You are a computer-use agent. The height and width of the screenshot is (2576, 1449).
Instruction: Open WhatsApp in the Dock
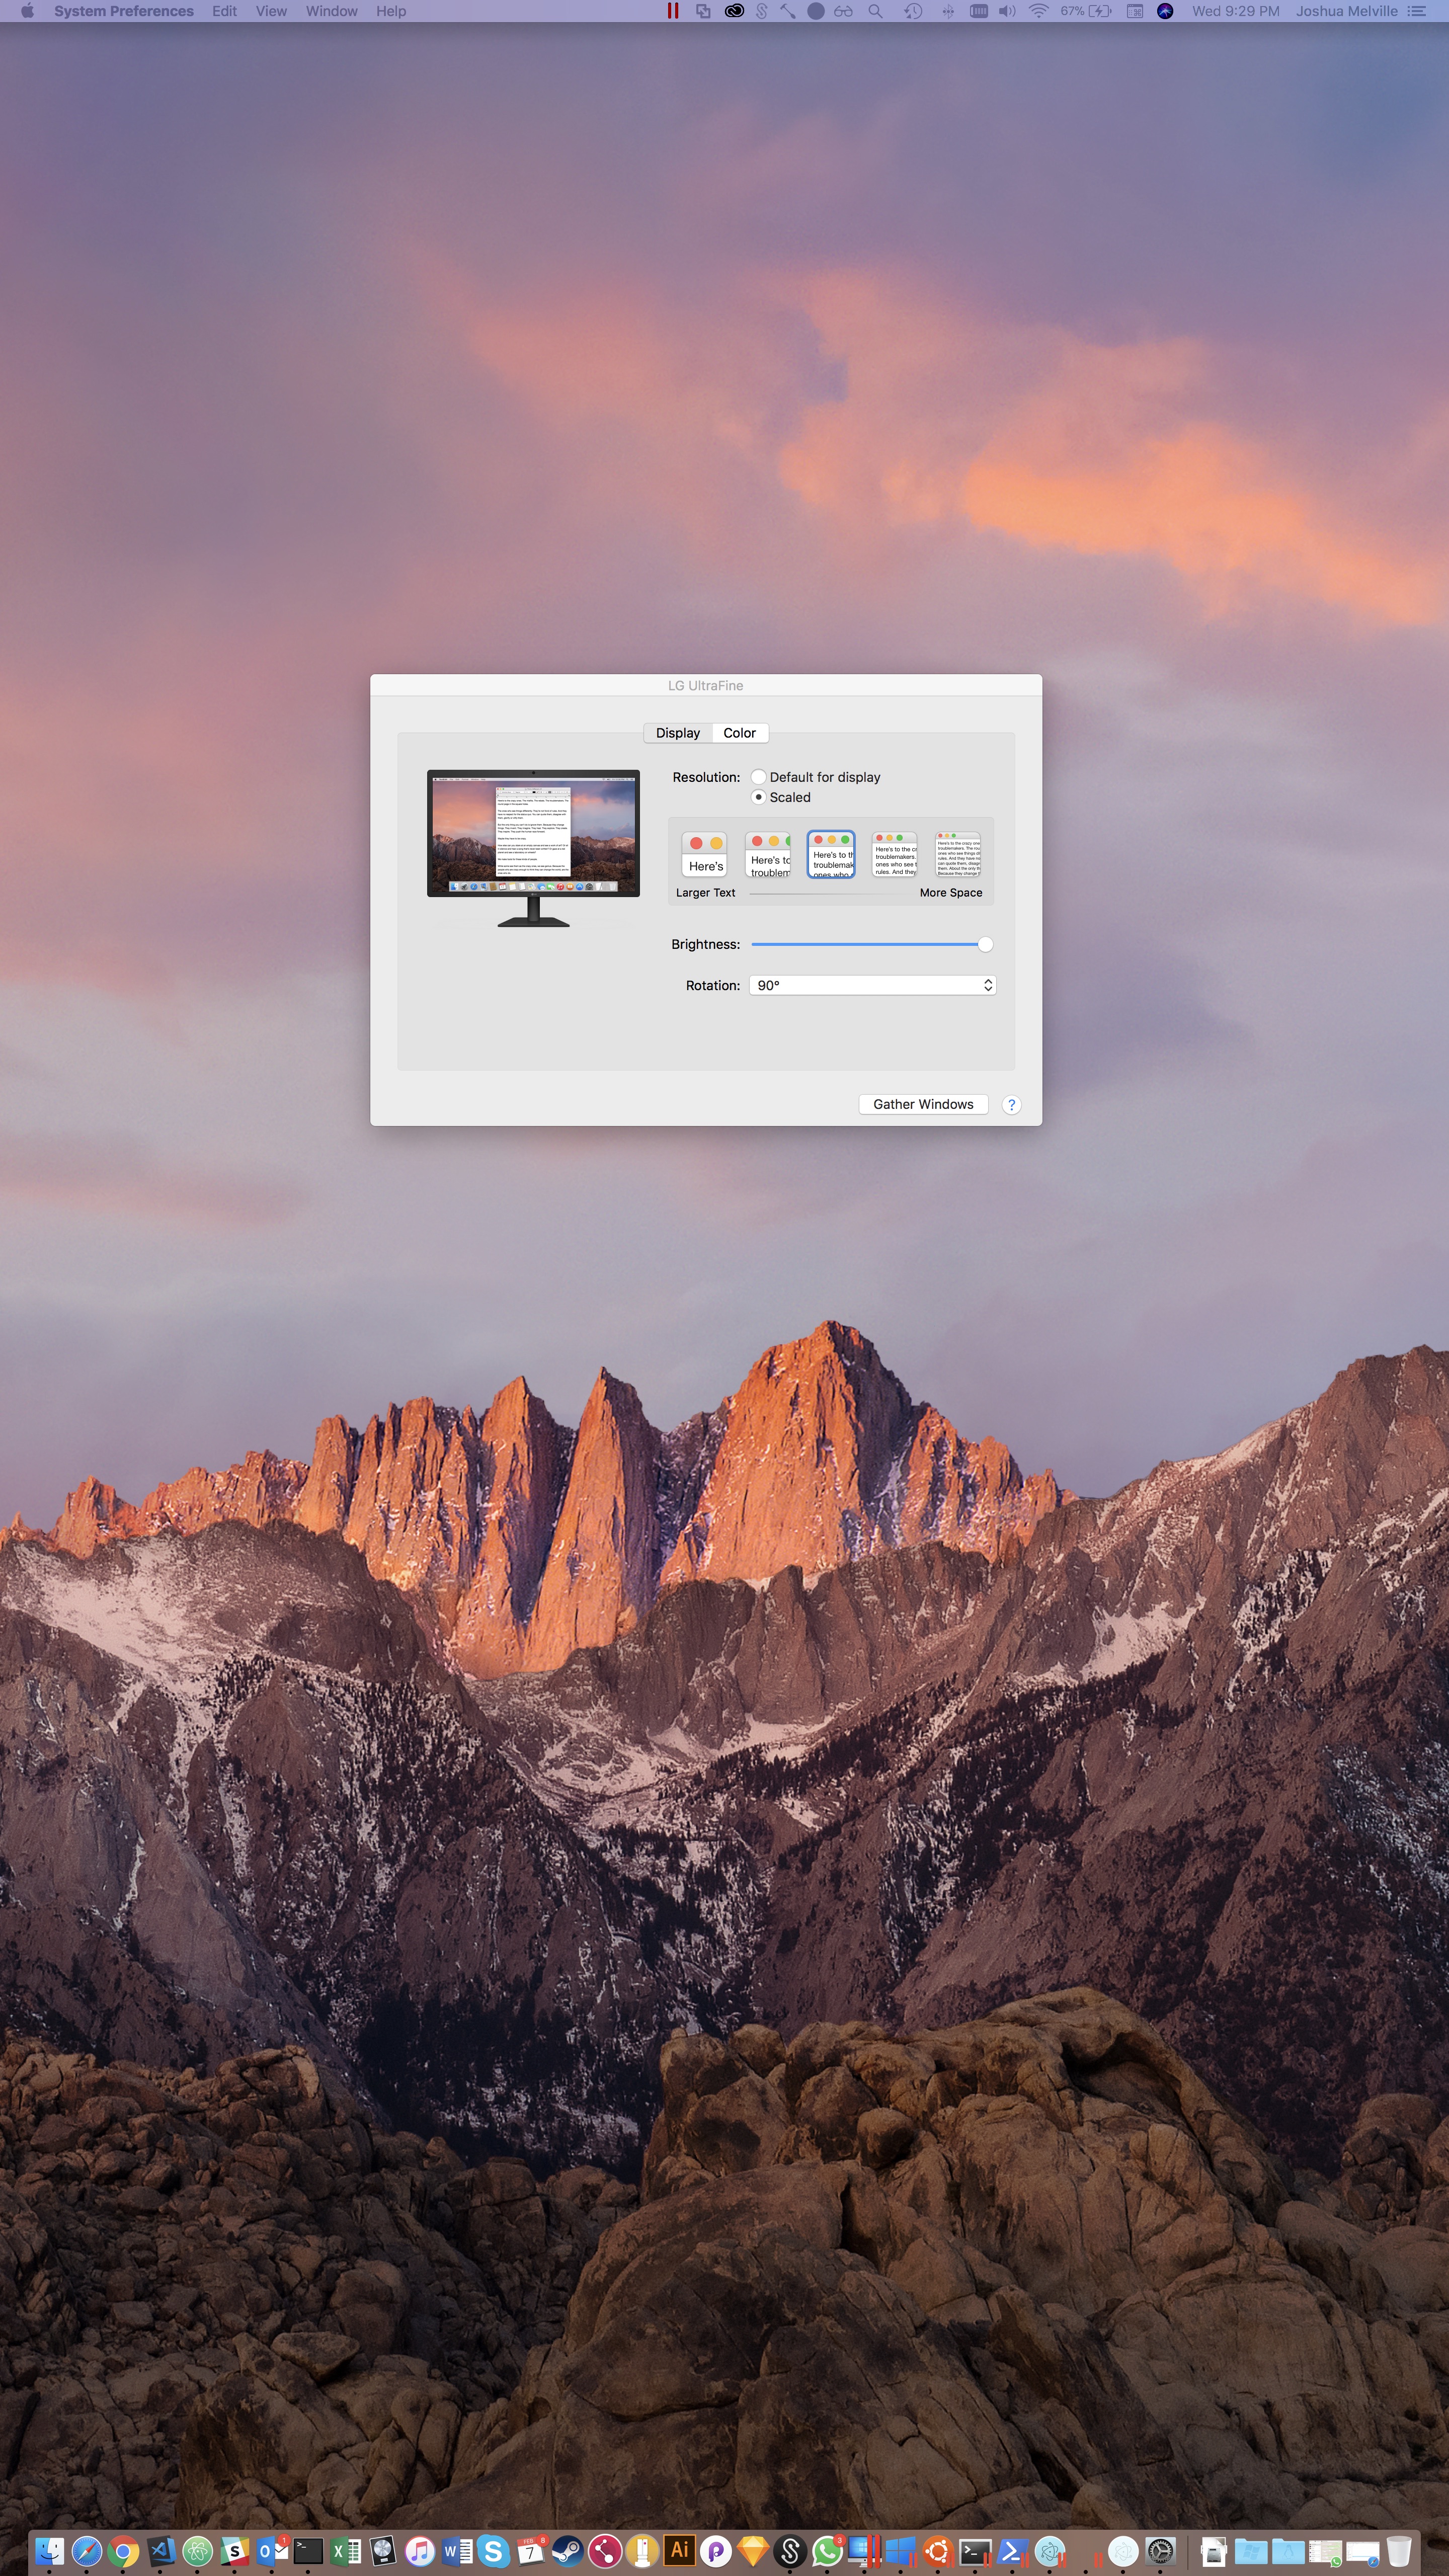[827, 2551]
